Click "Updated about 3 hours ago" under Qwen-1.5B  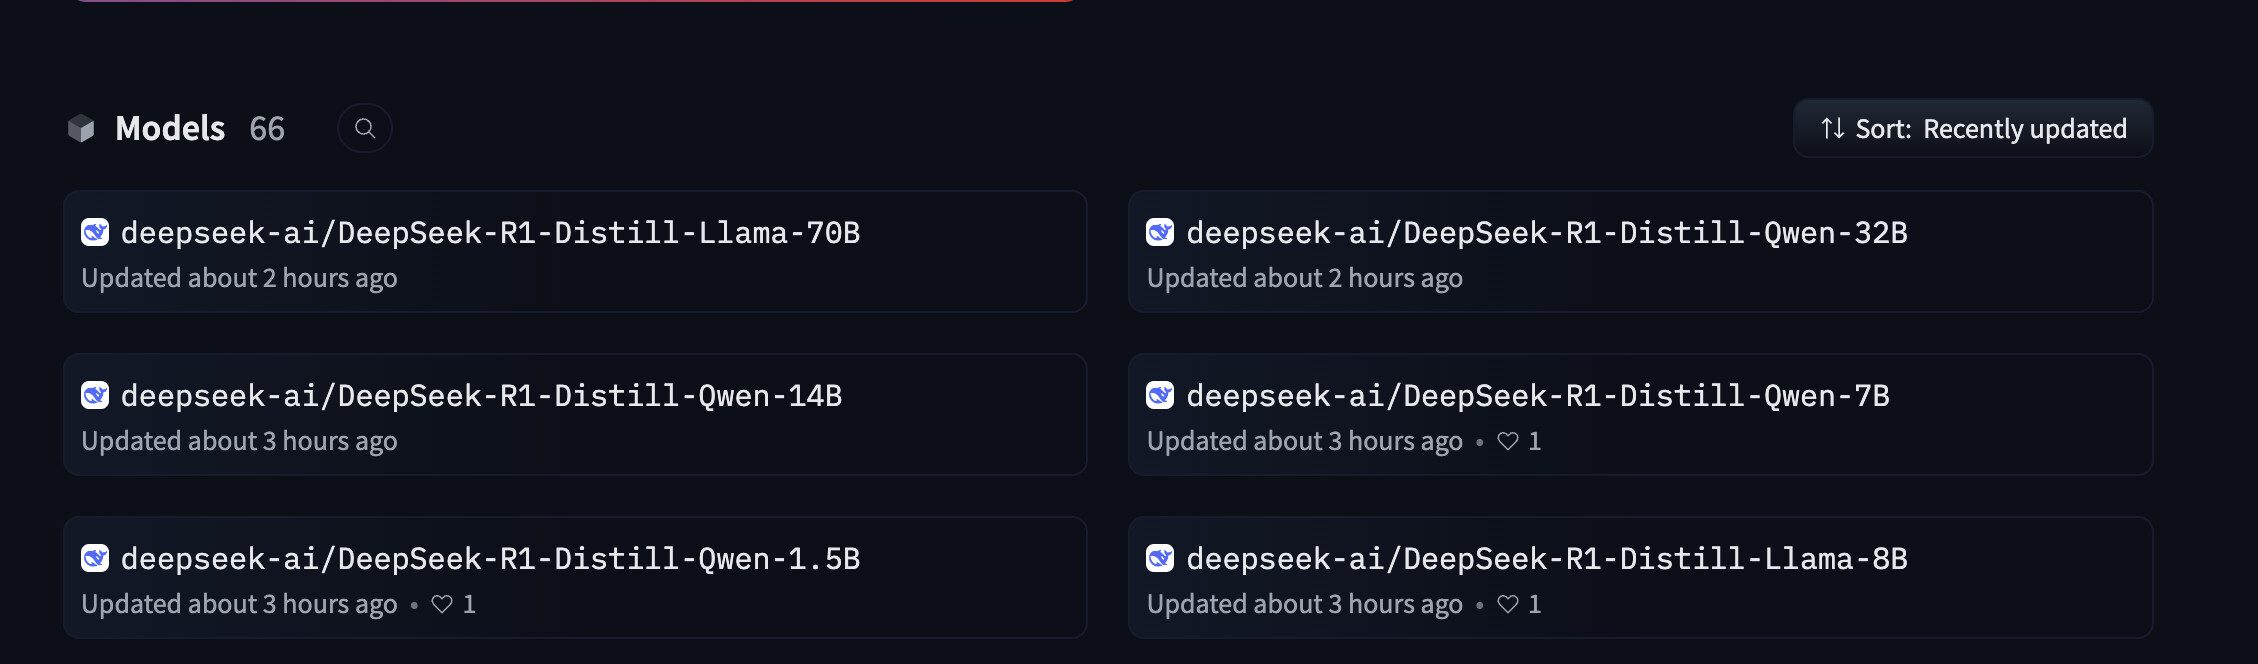point(239,604)
